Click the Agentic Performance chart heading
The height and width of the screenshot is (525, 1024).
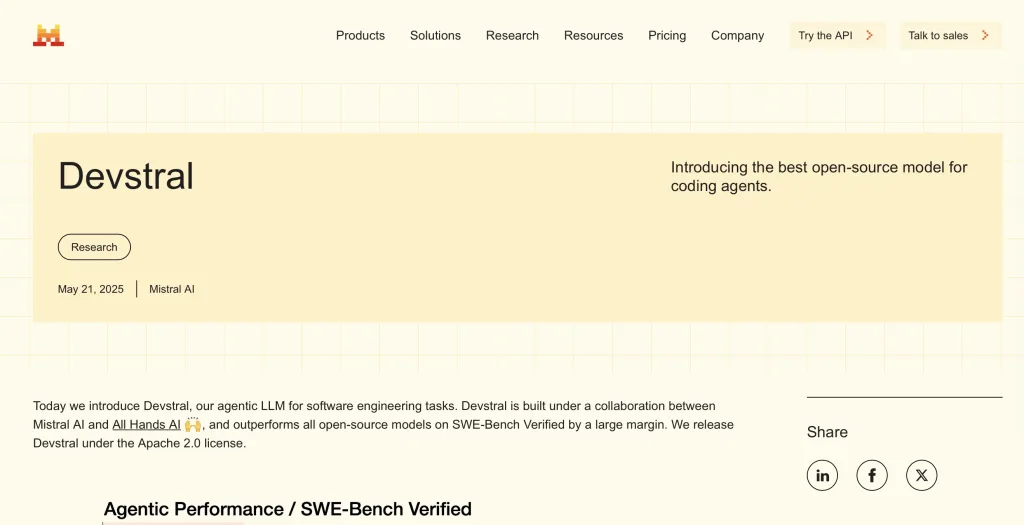click(x=287, y=509)
